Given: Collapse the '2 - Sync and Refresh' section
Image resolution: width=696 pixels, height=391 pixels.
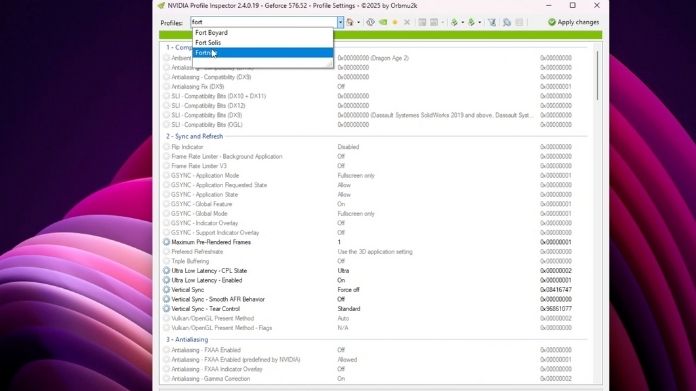Looking at the screenshot, I should [x=194, y=136].
